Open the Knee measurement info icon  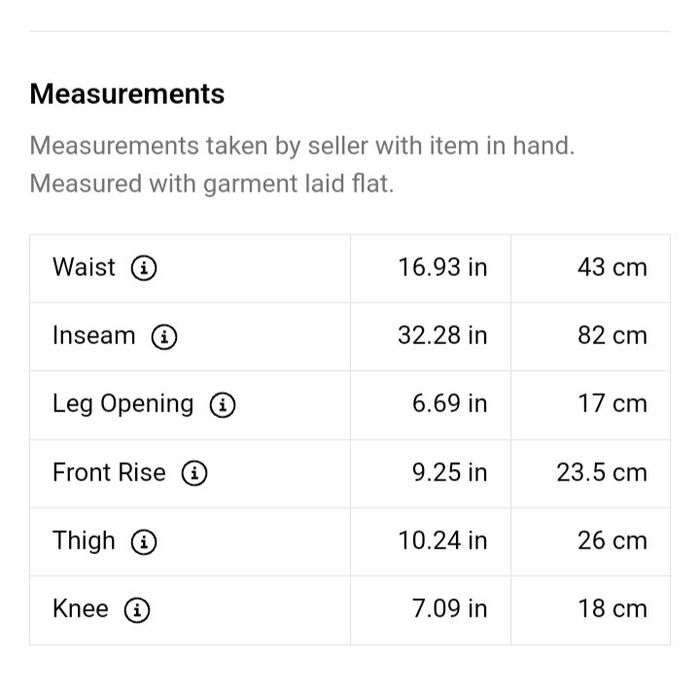coord(138,610)
